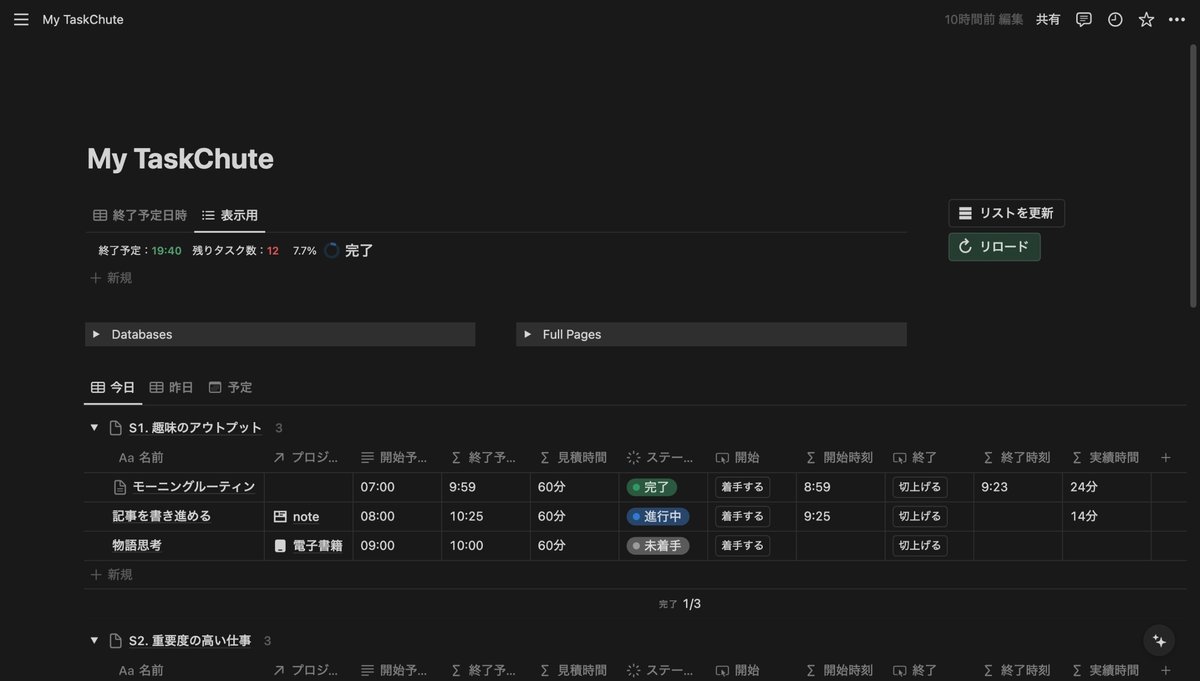Open the 物語思考 task
Image resolution: width=1200 pixels, height=681 pixels.
pyautogui.click(x=137, y=546)
